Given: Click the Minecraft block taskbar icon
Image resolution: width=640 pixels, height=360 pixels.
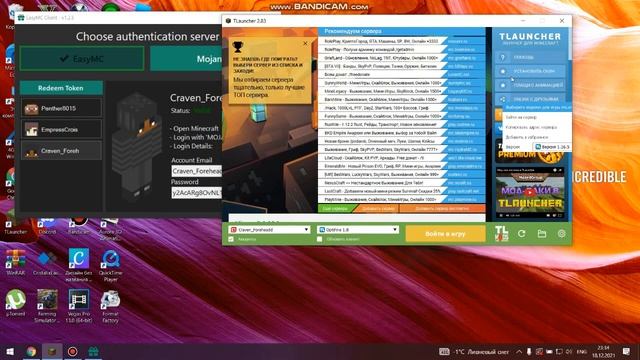Looking at the screenshot, I should (52, 351).
